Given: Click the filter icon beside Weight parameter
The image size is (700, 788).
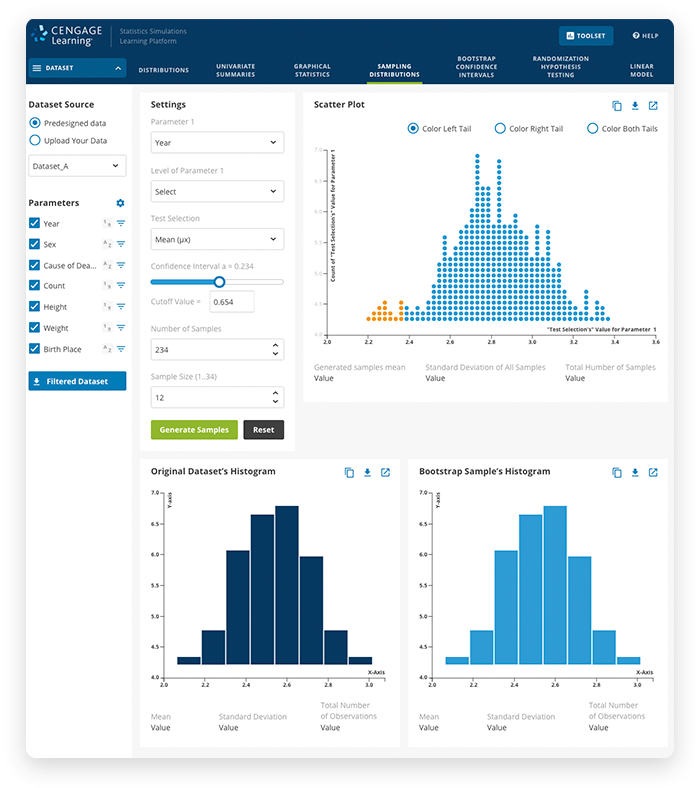Looking at the screenshot, I should tap(120, 328).
